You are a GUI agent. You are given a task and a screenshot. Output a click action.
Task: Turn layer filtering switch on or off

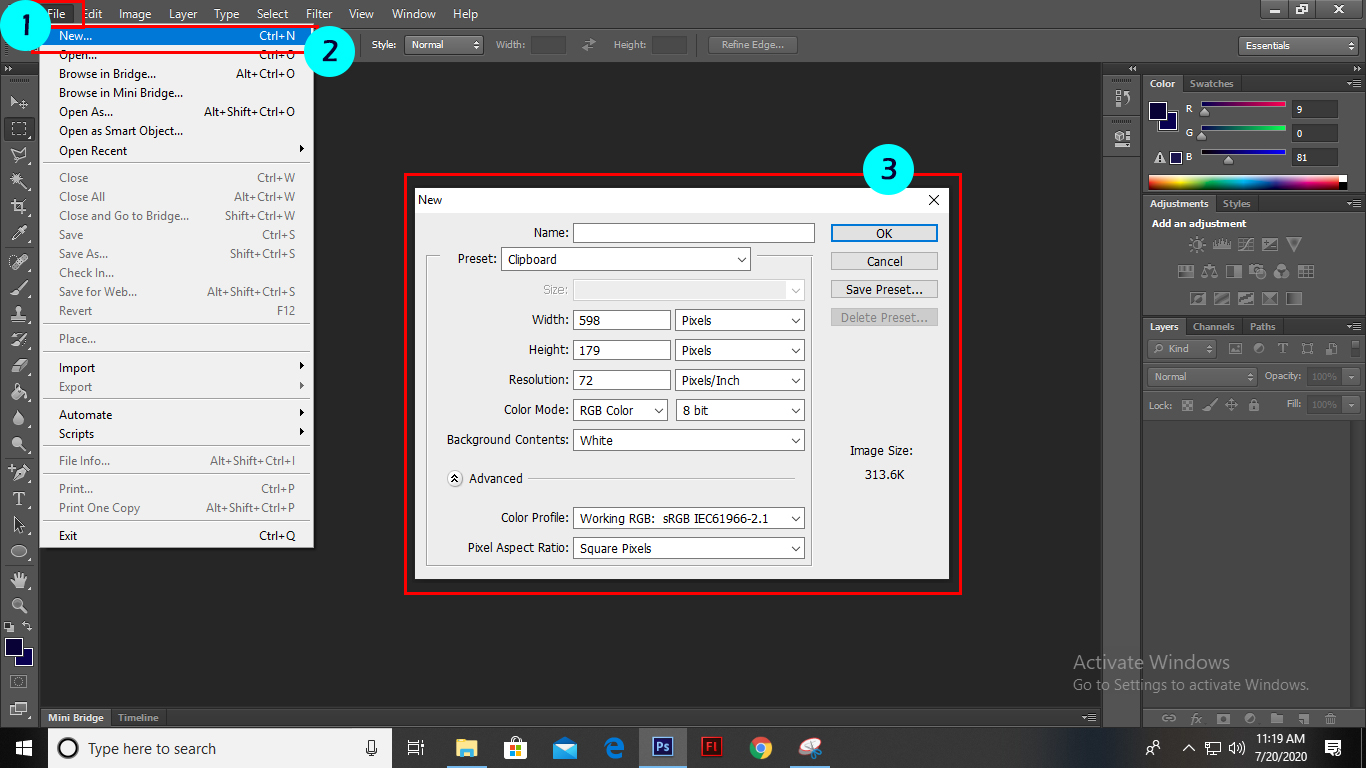(1354, 349)
